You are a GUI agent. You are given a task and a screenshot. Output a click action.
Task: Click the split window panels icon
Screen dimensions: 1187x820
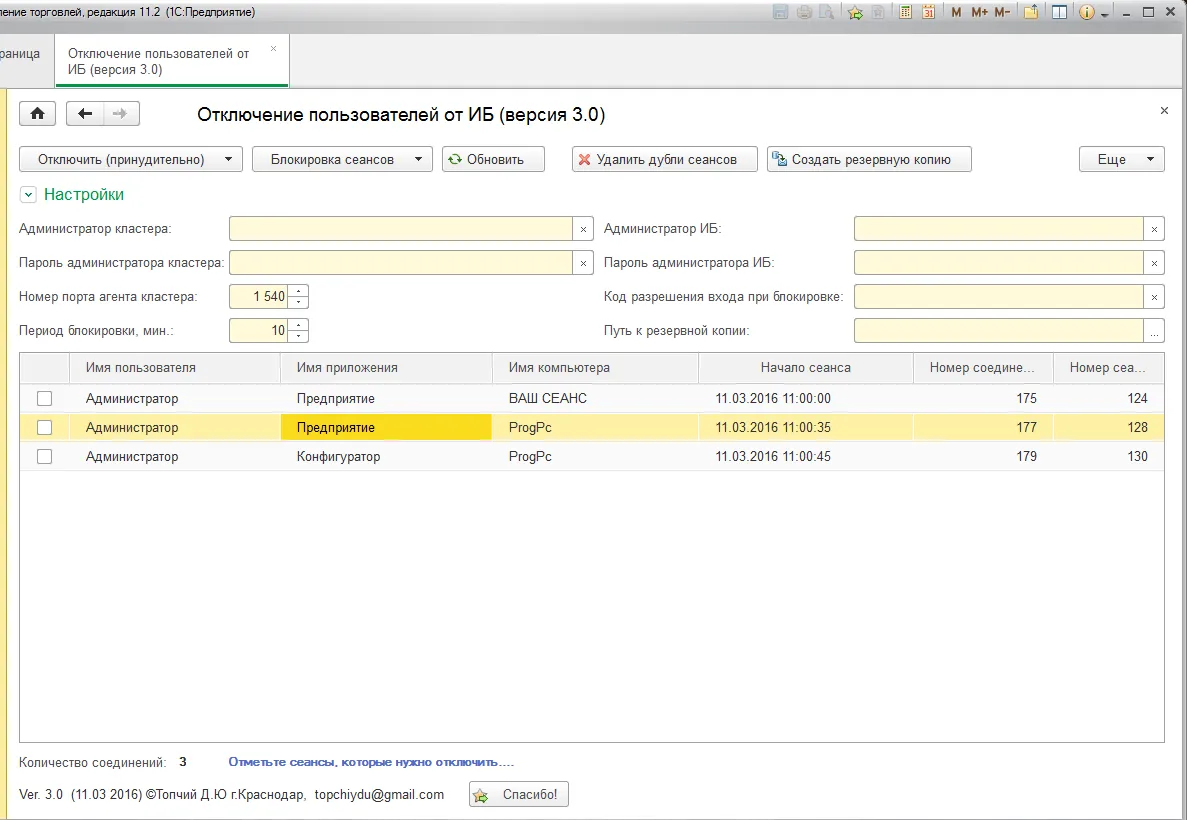1059,12
